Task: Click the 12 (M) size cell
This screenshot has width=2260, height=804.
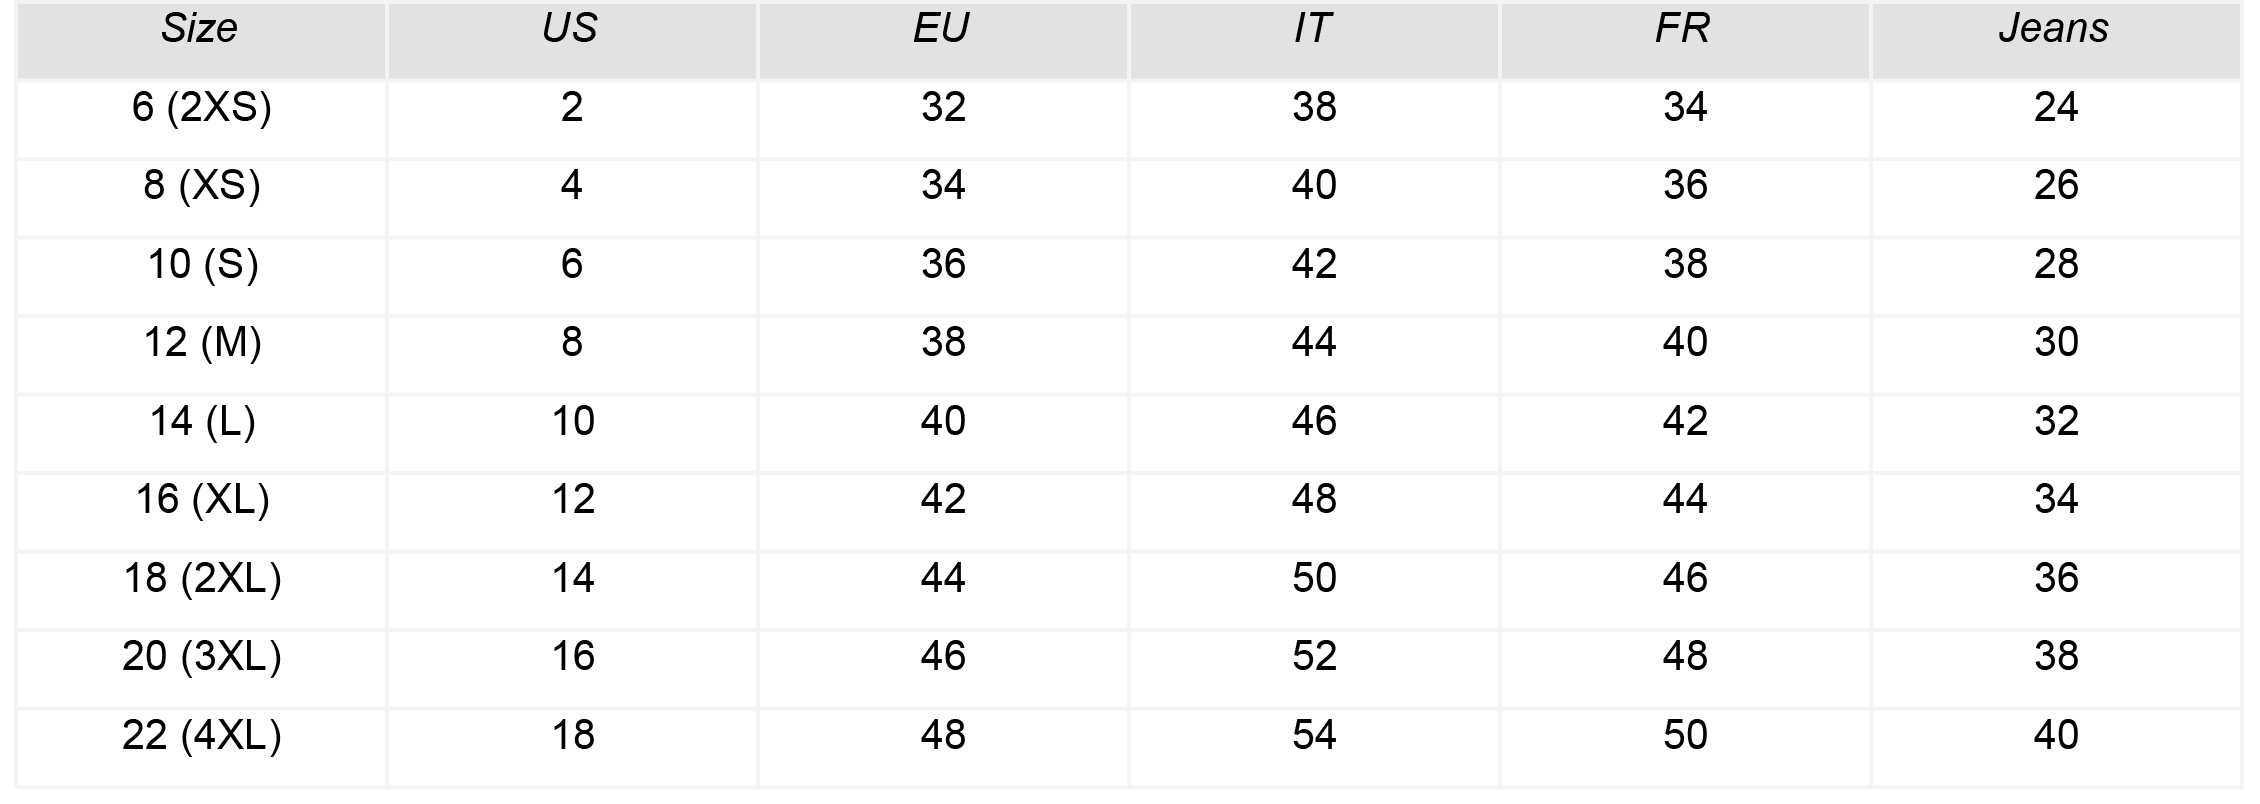Action: tap(201, 355)
